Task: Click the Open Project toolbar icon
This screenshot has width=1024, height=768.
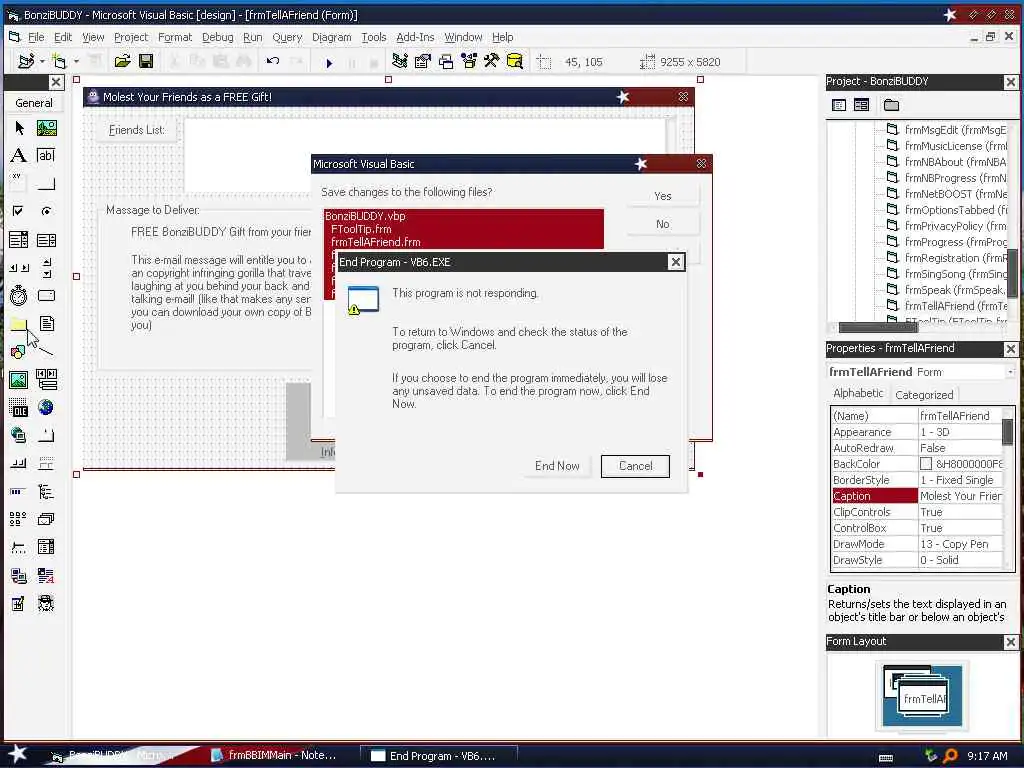Action: tap(122, 61)
